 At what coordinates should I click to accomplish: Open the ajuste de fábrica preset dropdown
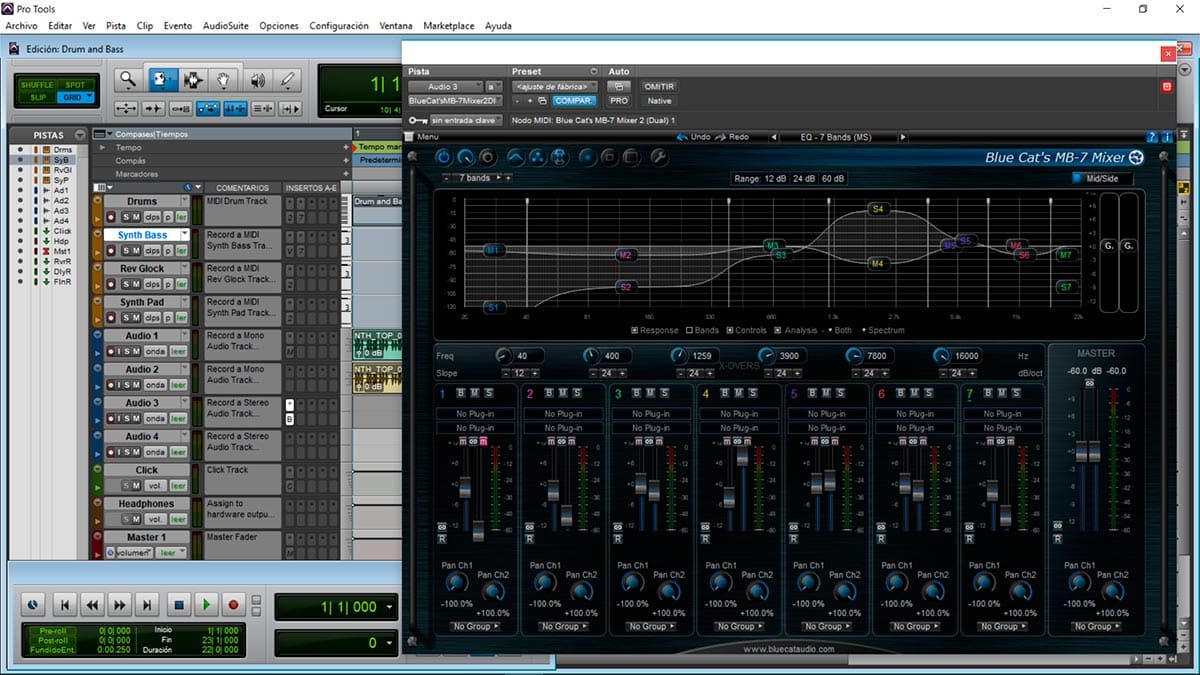pyautogui.click(x=555, y=87)
